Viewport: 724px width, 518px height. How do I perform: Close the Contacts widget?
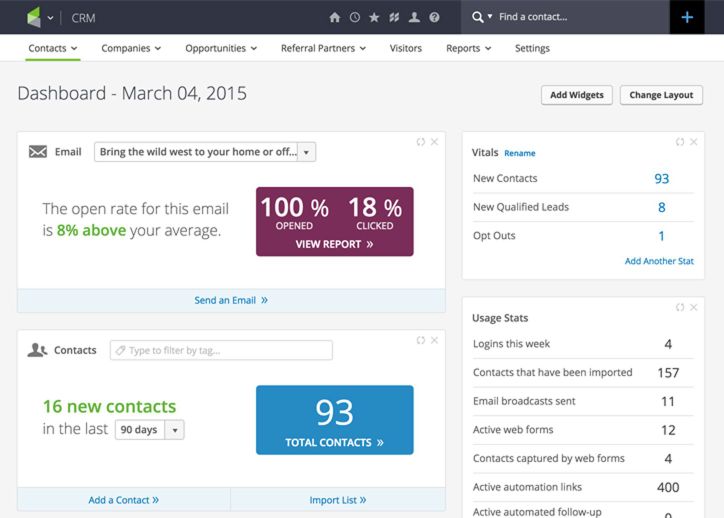pyautogui.click(x=434, y=340)
